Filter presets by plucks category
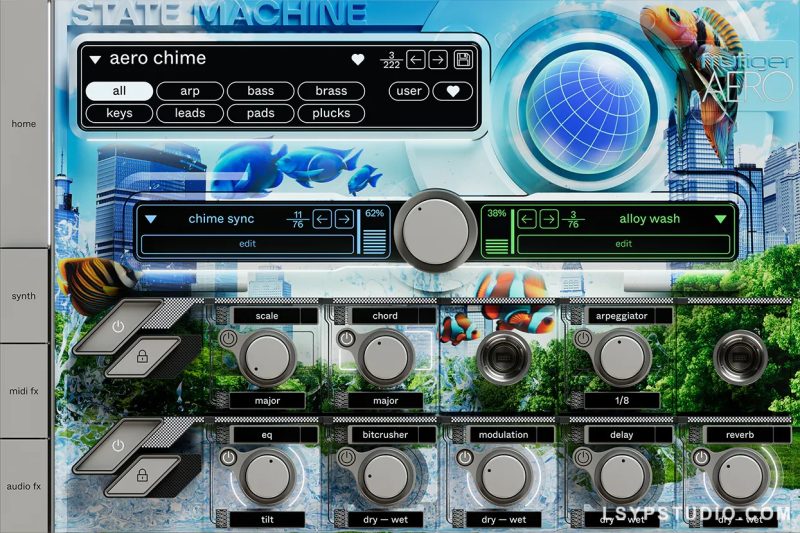The height and width of the screenshot is (533, 800). pyautogui.click(x=331, y=113)
